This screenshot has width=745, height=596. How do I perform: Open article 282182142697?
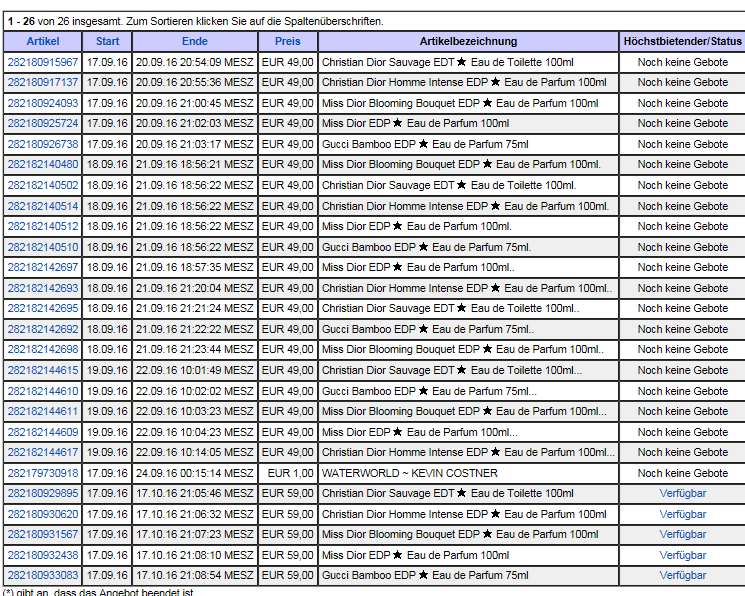(x=43, y=267)
